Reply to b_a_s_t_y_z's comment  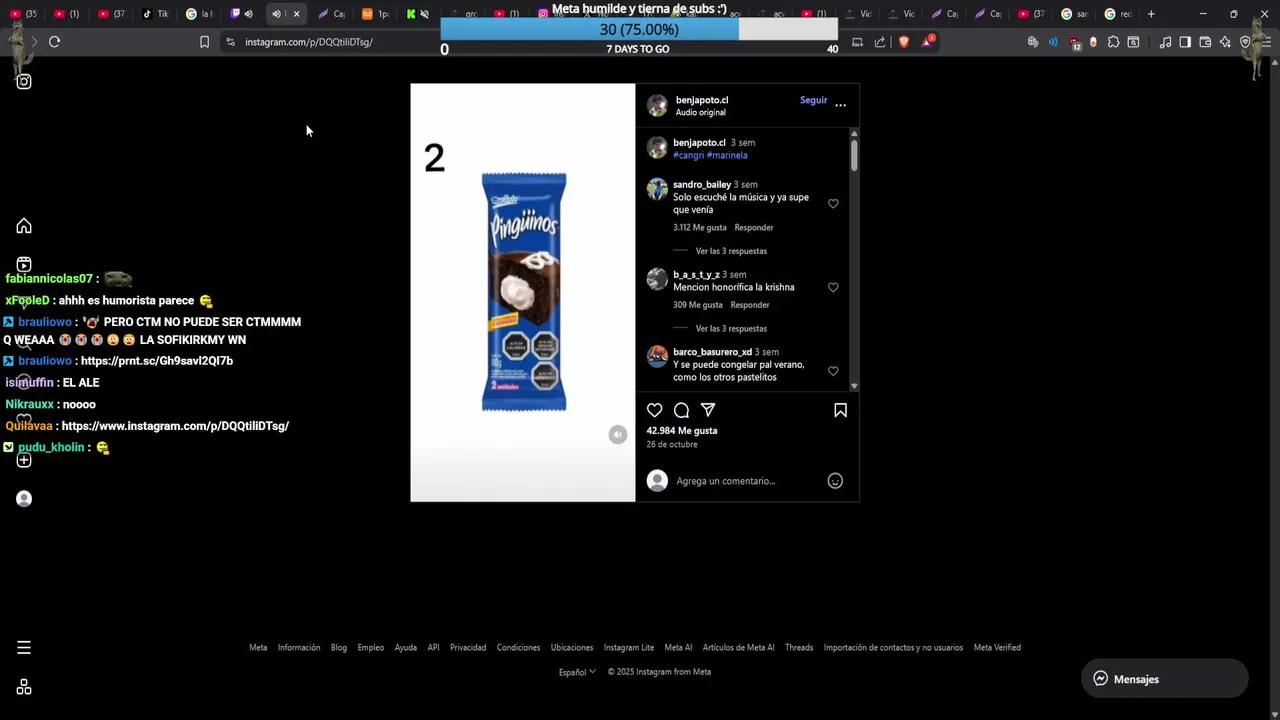tap(750, 305)
